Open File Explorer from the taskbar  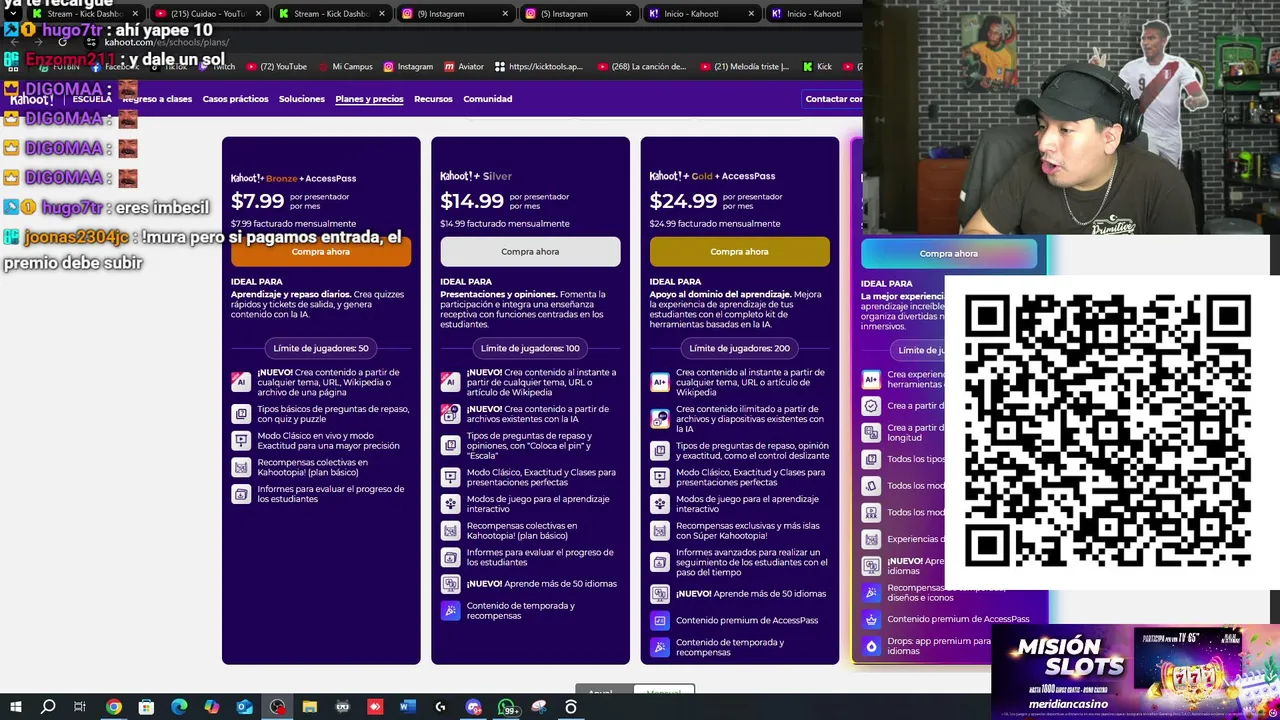click(x=310, y=707)
